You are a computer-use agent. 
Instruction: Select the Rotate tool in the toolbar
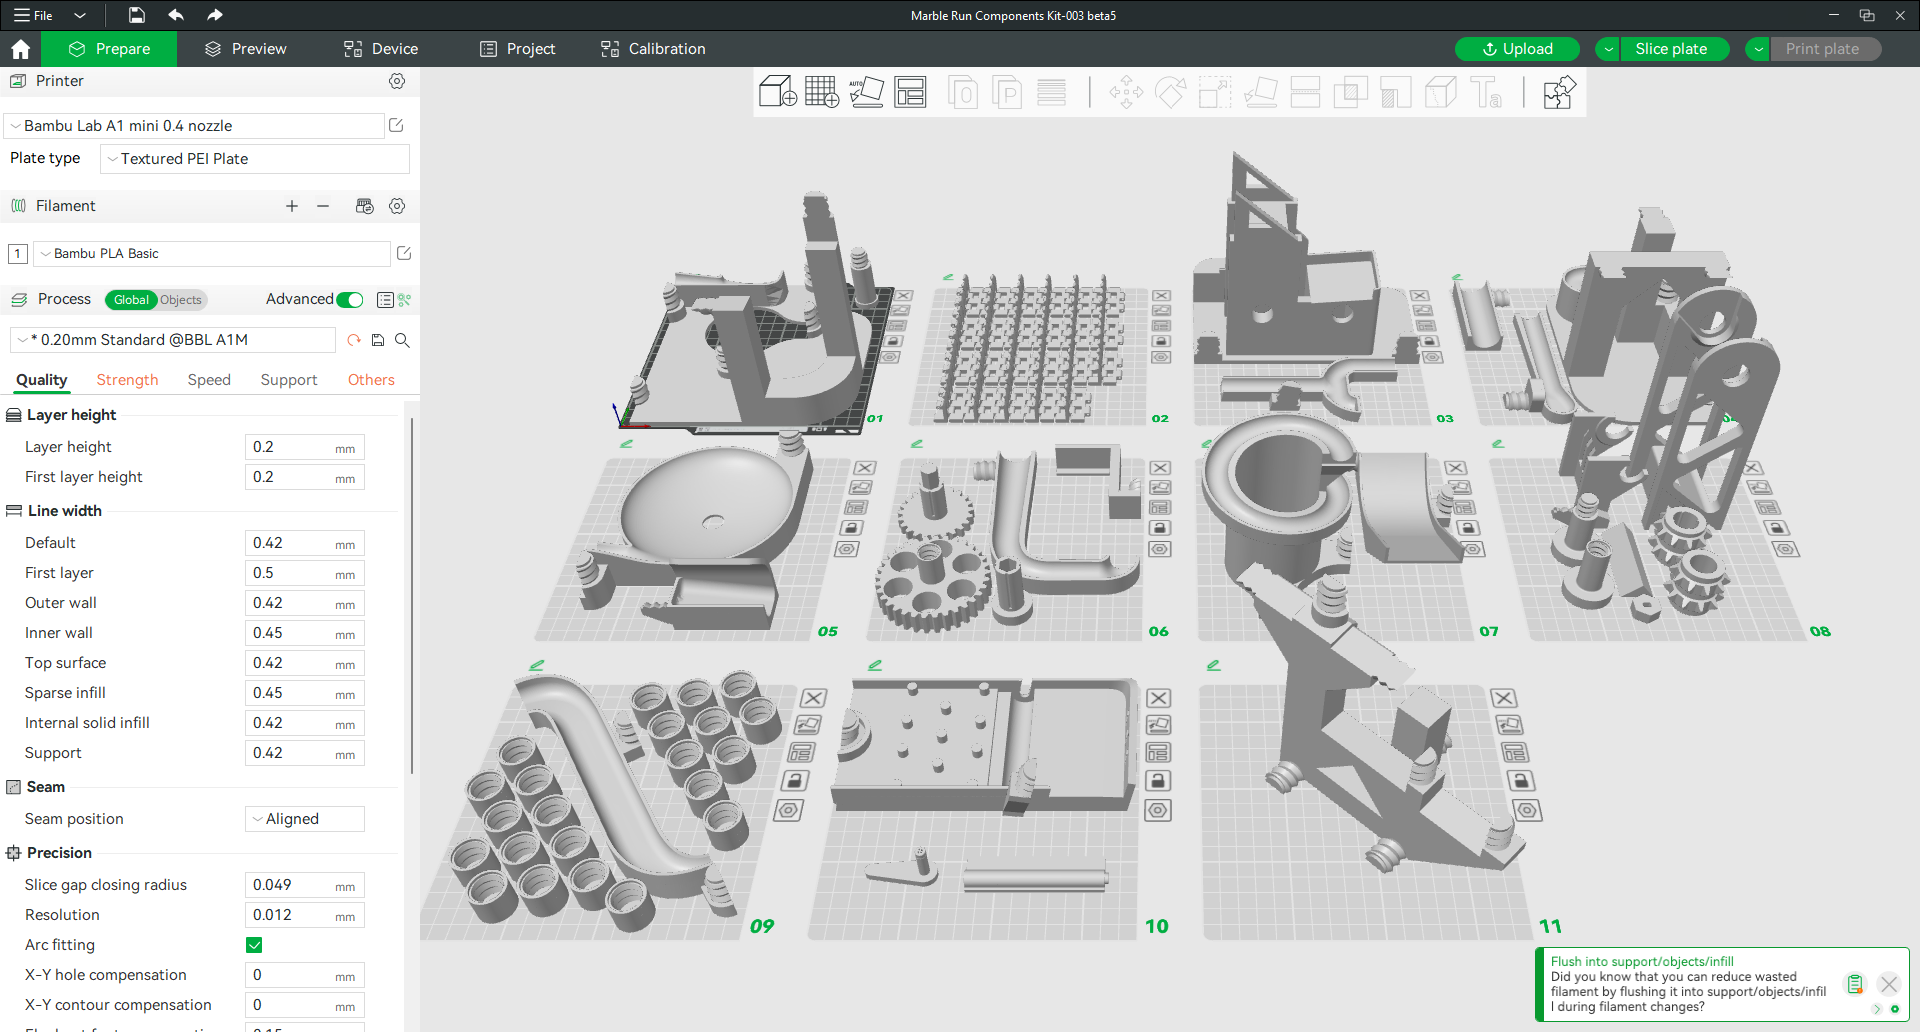(1170, 92)
